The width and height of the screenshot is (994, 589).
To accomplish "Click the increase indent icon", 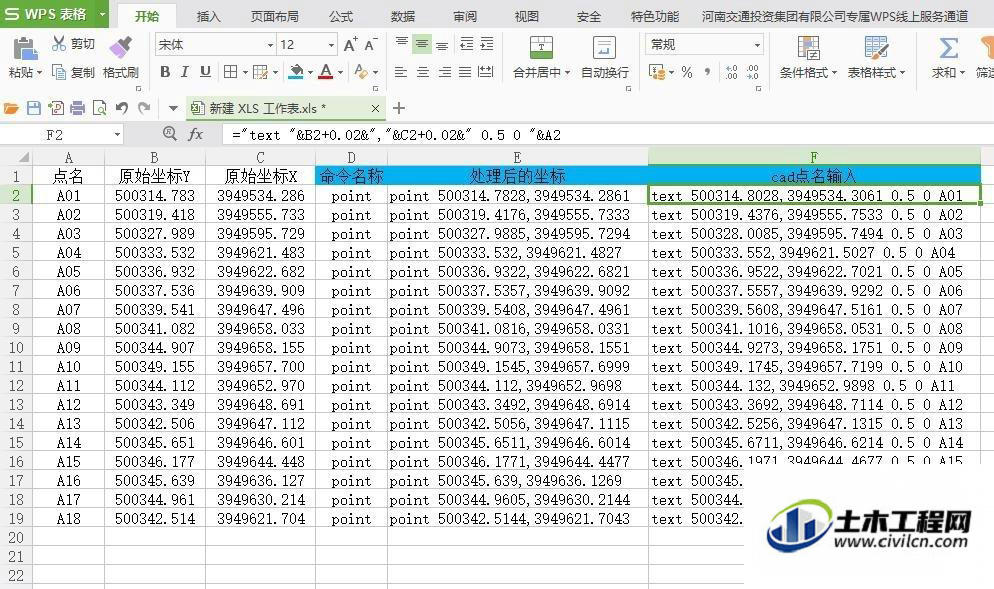I will [x=487, y=44].
